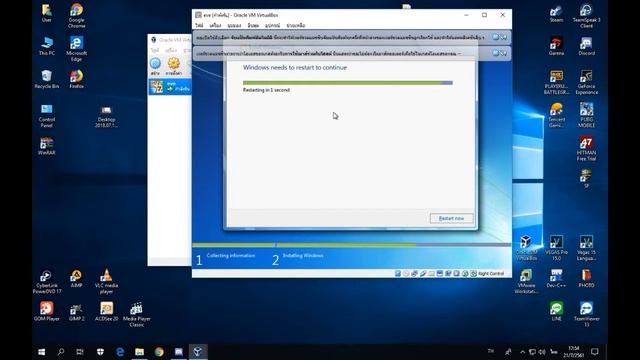Open This PC desktop icon
This screenshot has height=360, width=640.
pyautogui.click(x=47, y=46)
